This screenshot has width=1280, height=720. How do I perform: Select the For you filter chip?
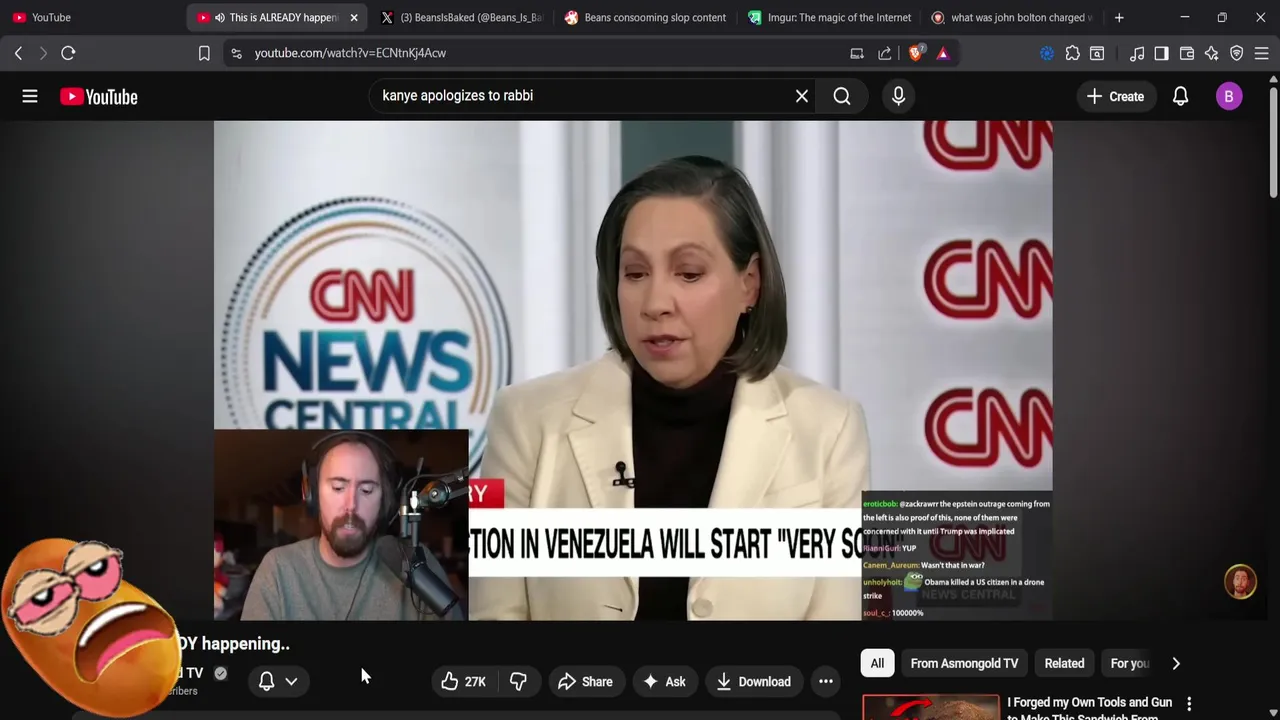pos(1129,663)
